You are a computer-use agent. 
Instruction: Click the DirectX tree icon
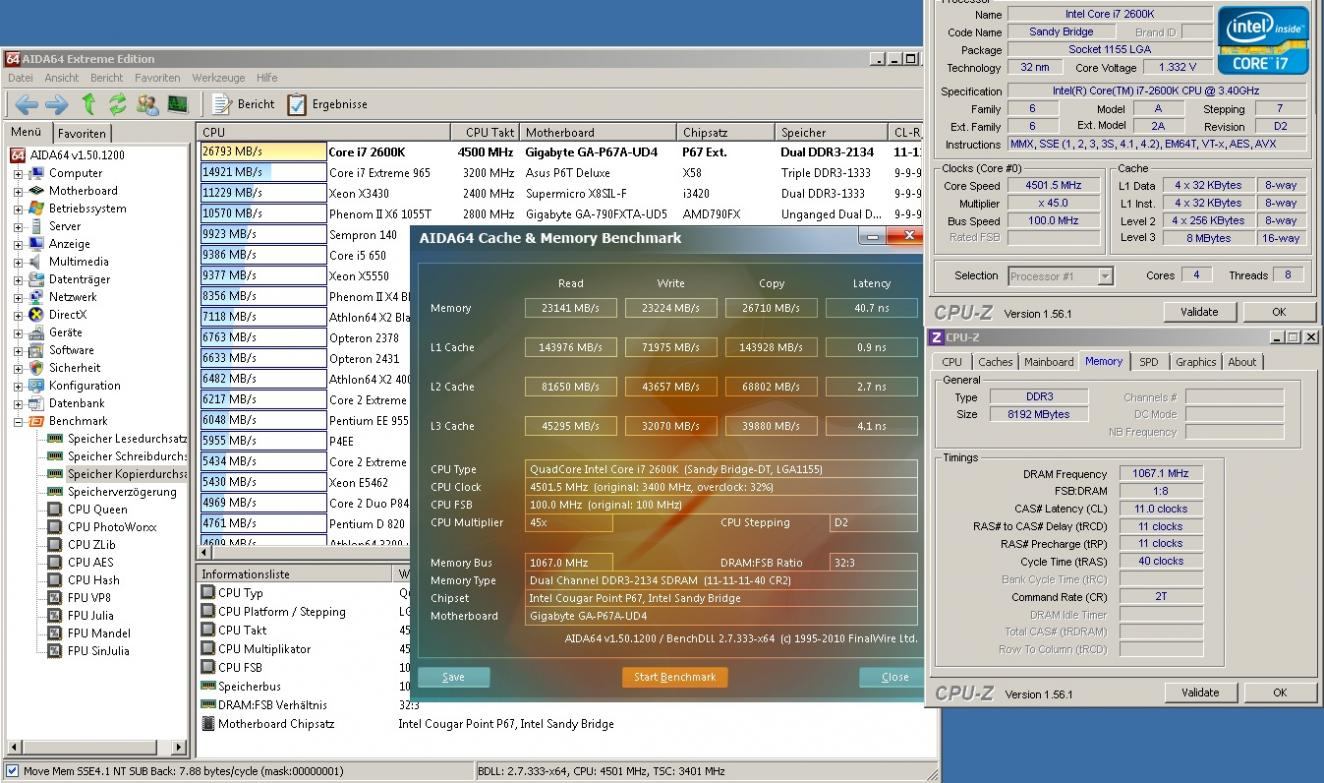click(x=37, y=314)
